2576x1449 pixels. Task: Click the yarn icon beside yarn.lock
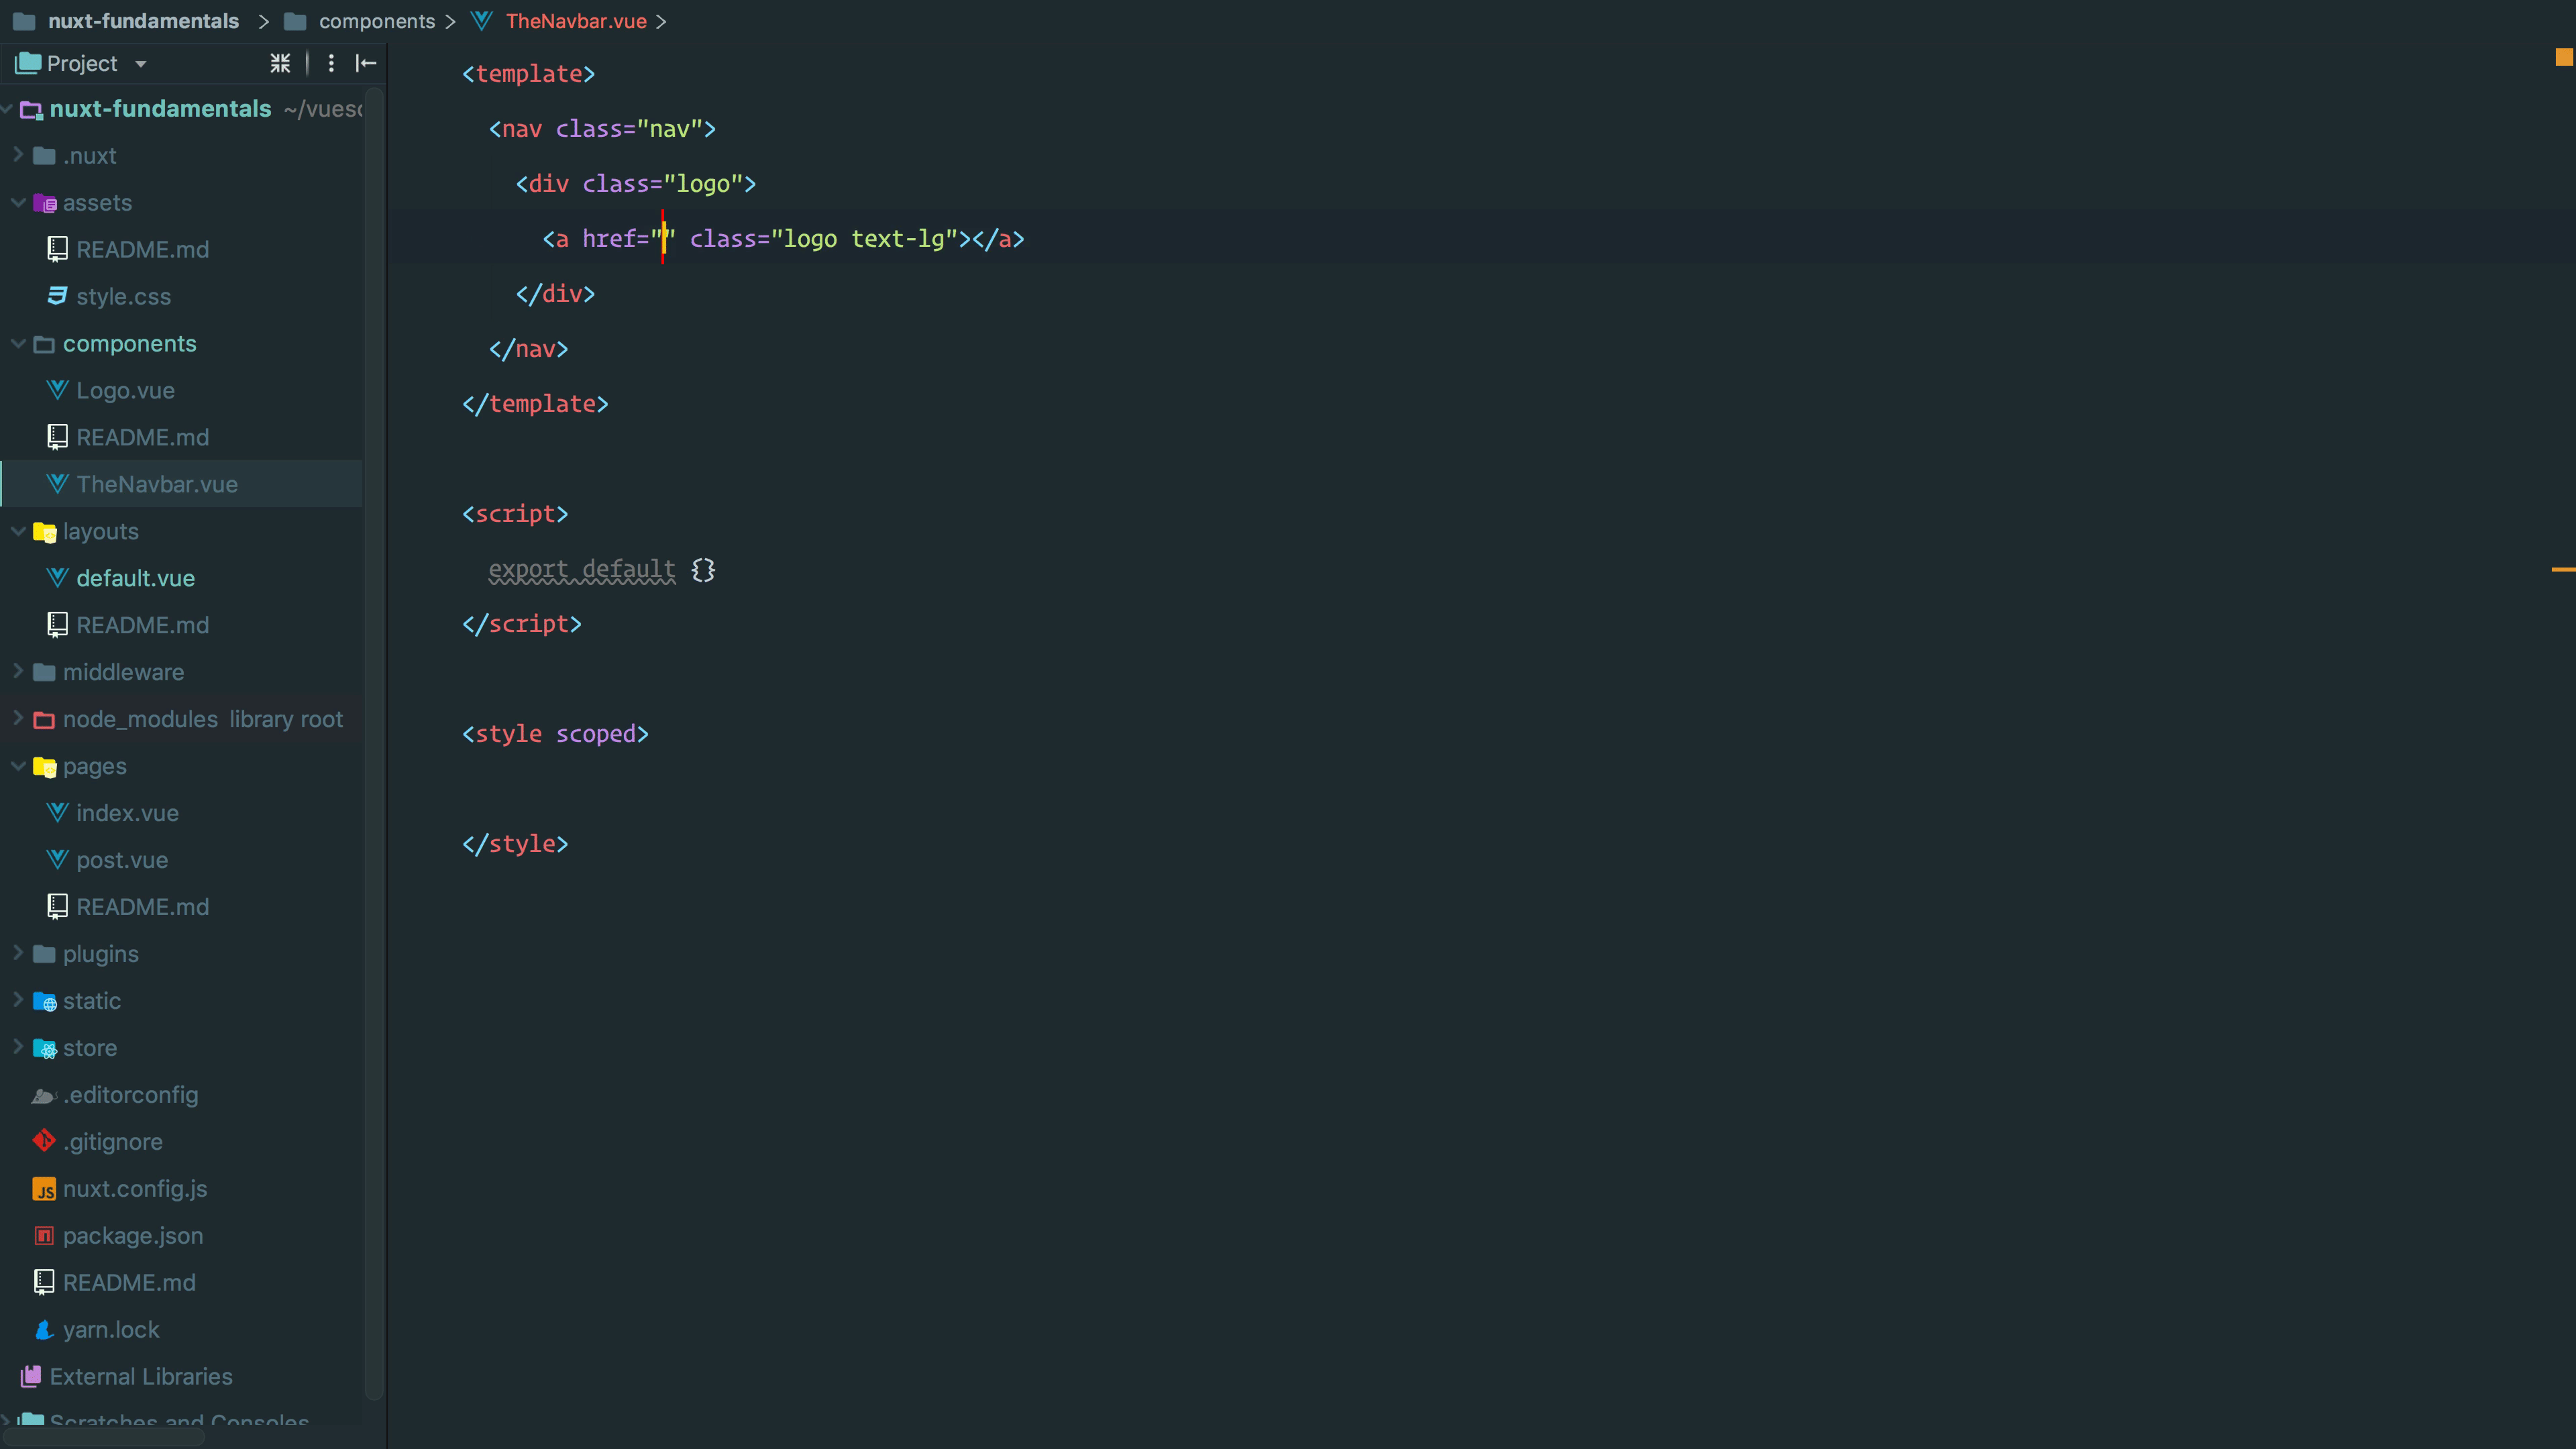44,1330
